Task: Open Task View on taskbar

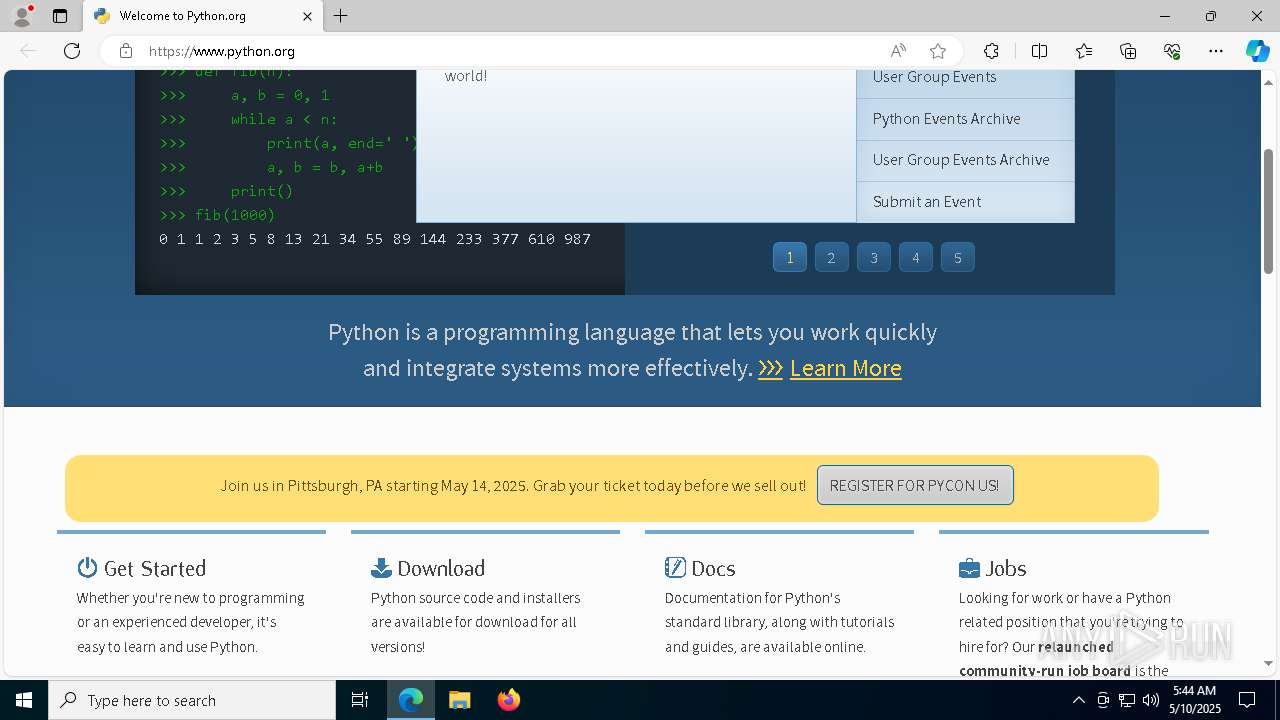Action: pyautogui.click(x=360, y=700)
